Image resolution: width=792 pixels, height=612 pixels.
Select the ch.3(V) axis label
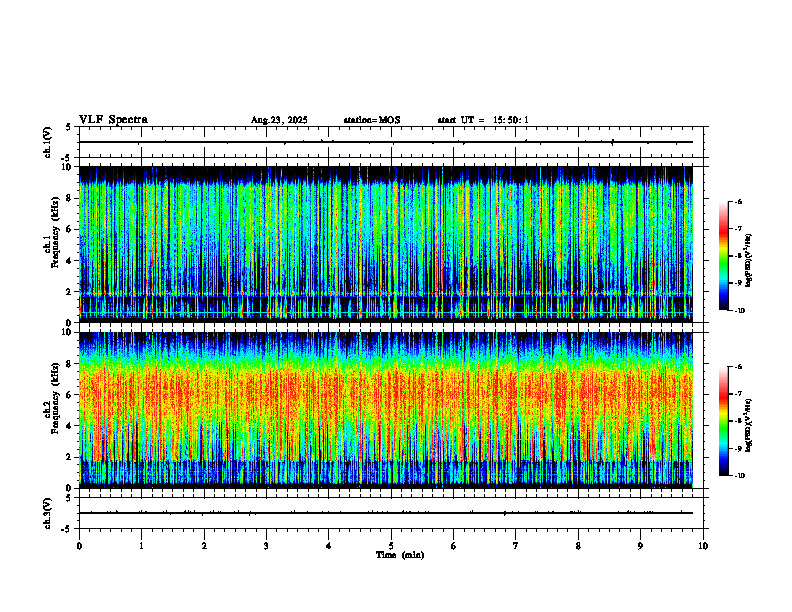[48, 513]
